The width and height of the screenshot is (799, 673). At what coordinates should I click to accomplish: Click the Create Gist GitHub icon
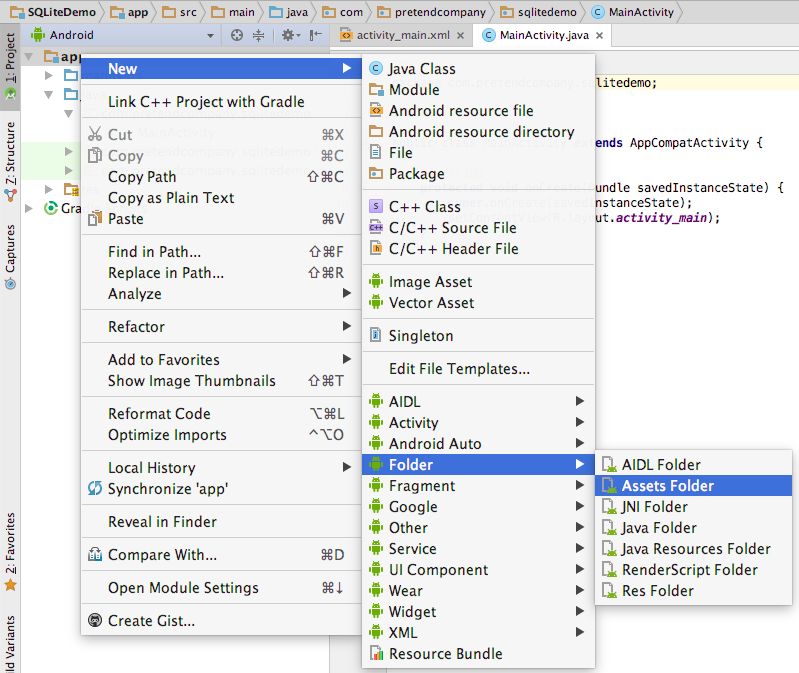(95, 620)
